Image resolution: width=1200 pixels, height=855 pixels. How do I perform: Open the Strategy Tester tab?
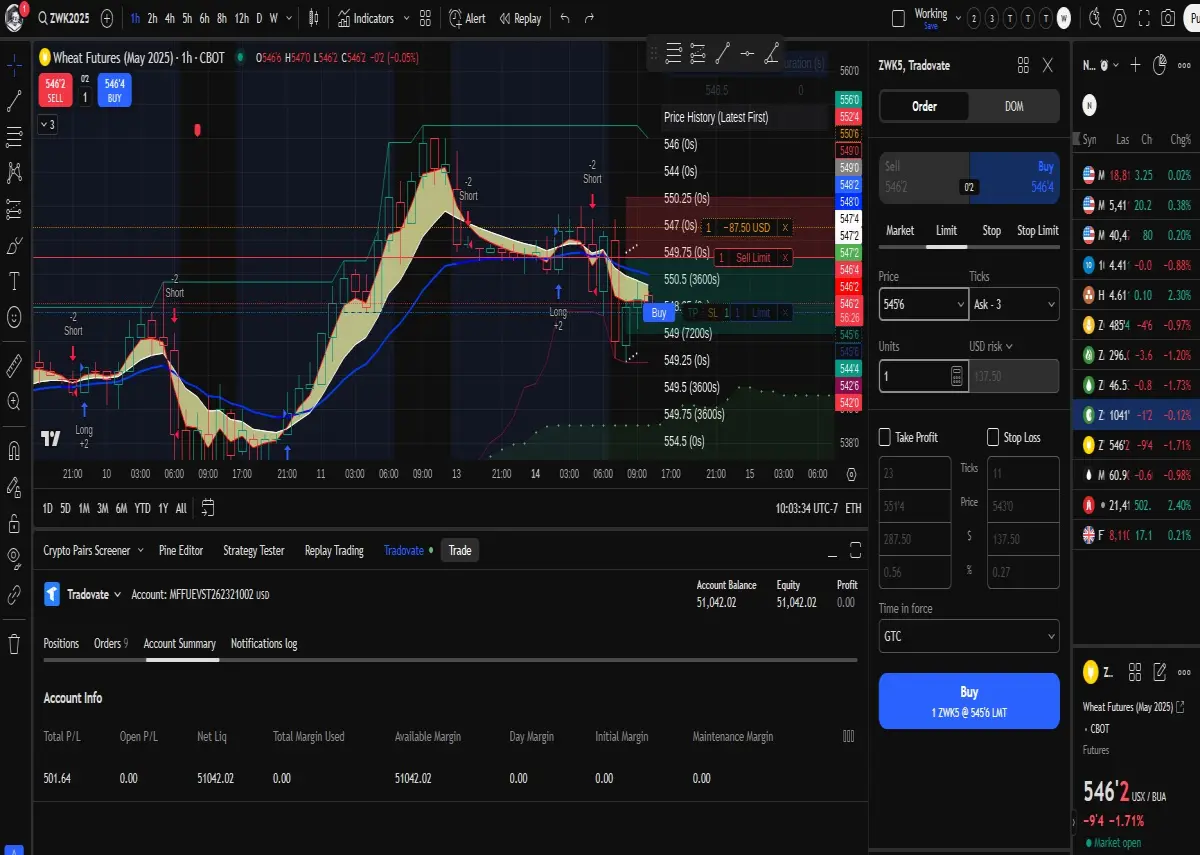pos(253,550)
